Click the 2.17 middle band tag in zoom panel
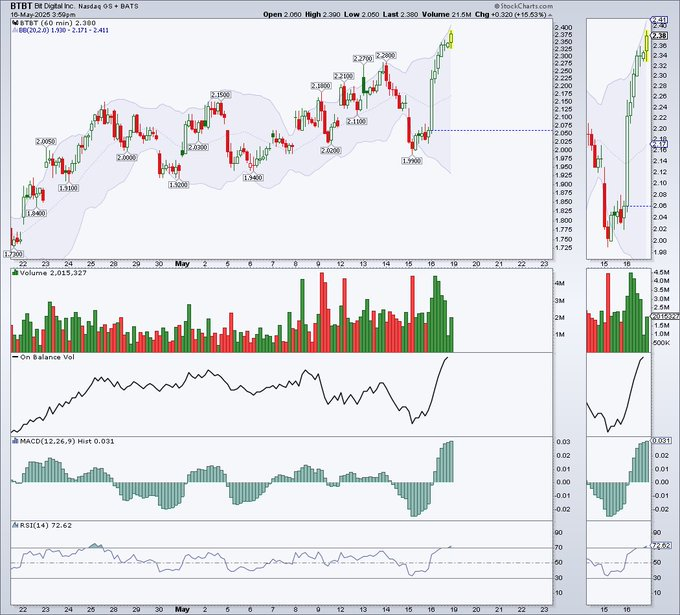 point(659,144)
